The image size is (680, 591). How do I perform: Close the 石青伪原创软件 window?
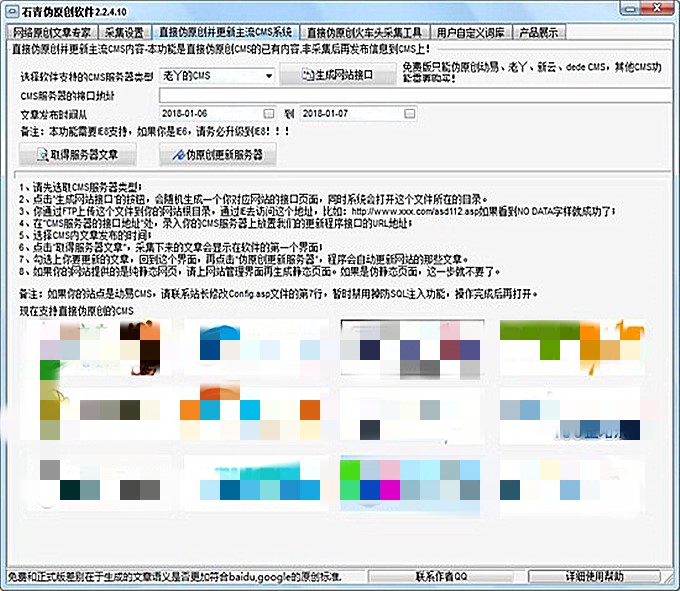coord(658,8)
